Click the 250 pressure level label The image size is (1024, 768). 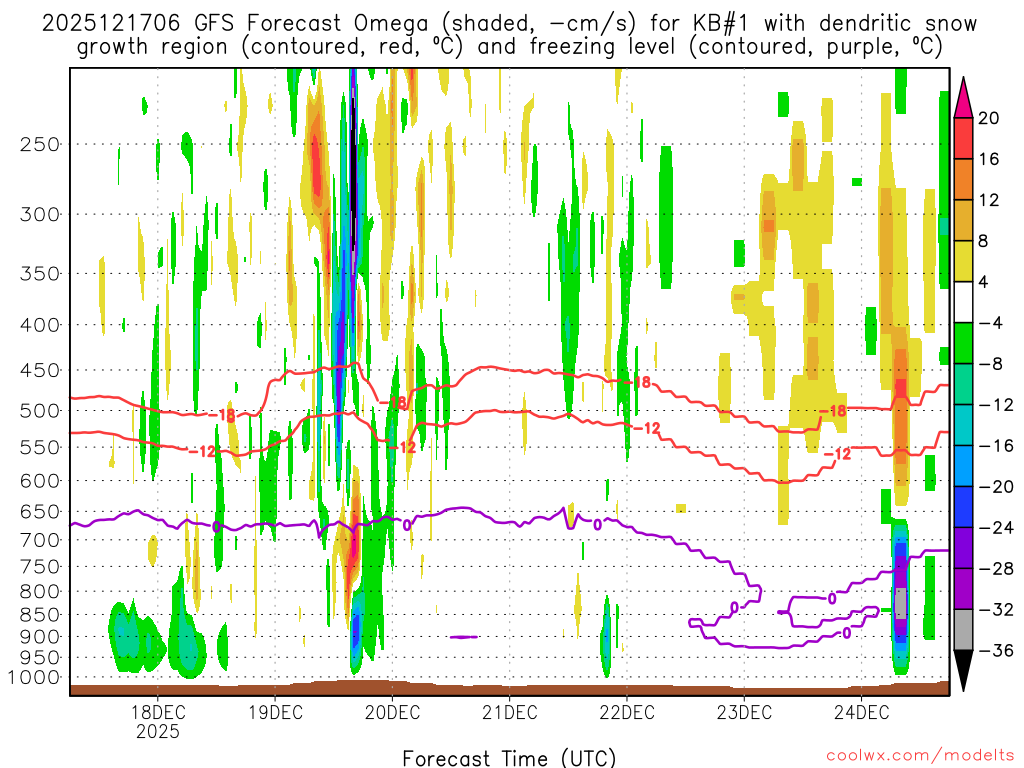click(x=40, y=144)
